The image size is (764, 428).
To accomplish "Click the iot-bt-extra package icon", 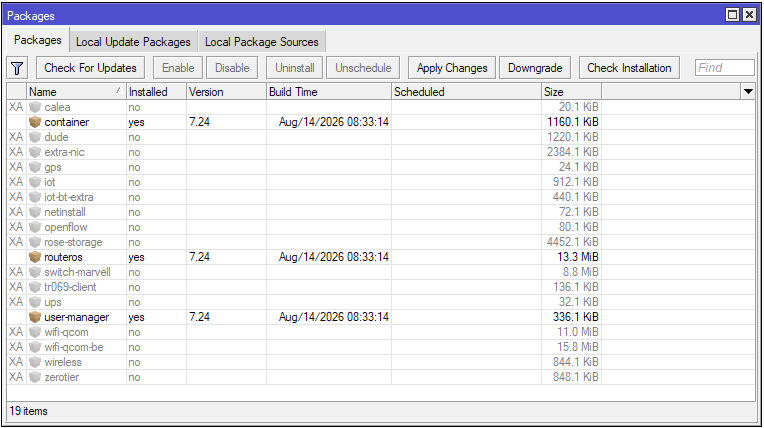I will (x=35, y=197).
